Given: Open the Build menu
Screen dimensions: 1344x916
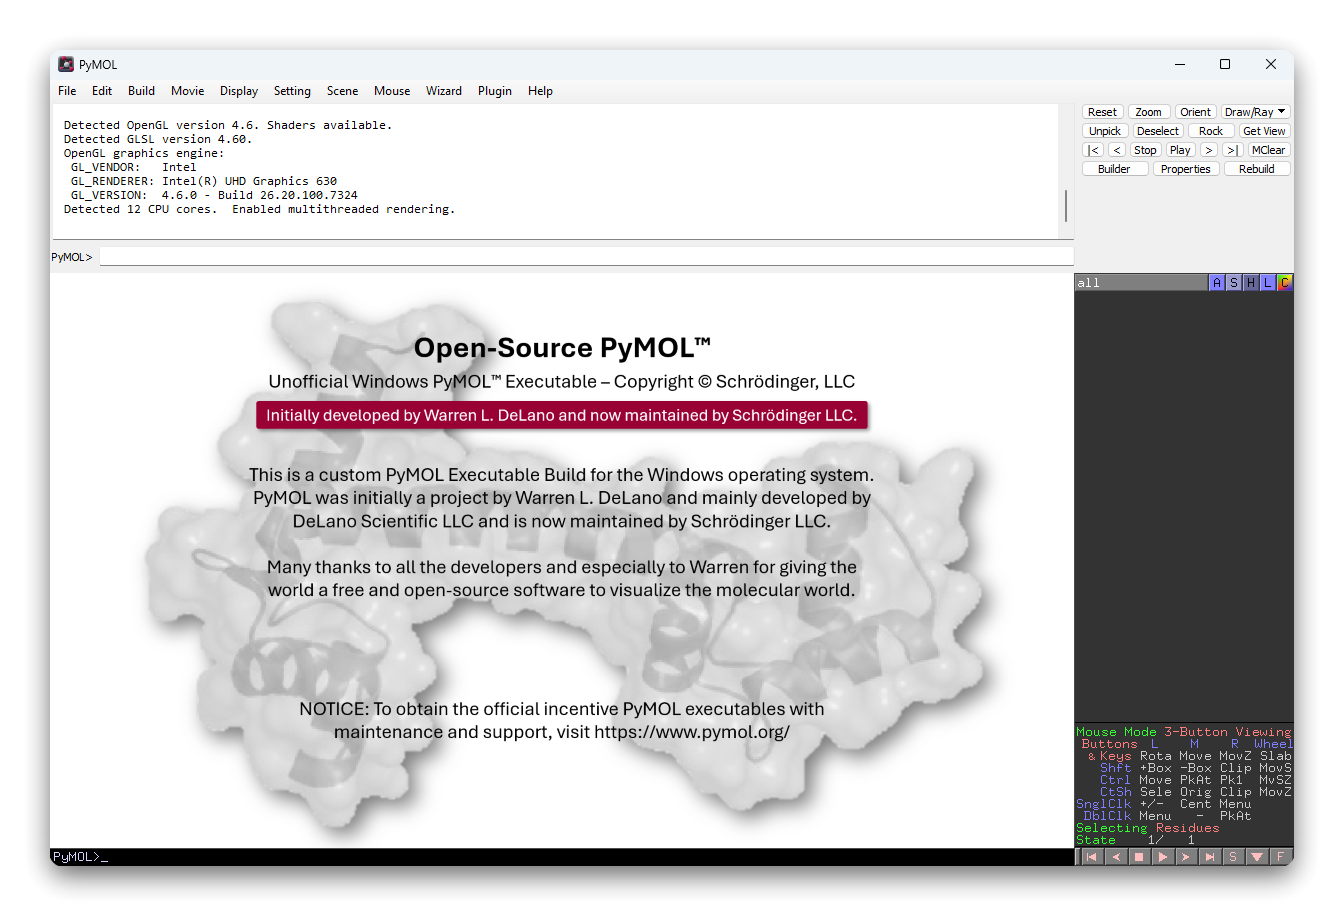Looking at the screenshot, I should (141, 91).
